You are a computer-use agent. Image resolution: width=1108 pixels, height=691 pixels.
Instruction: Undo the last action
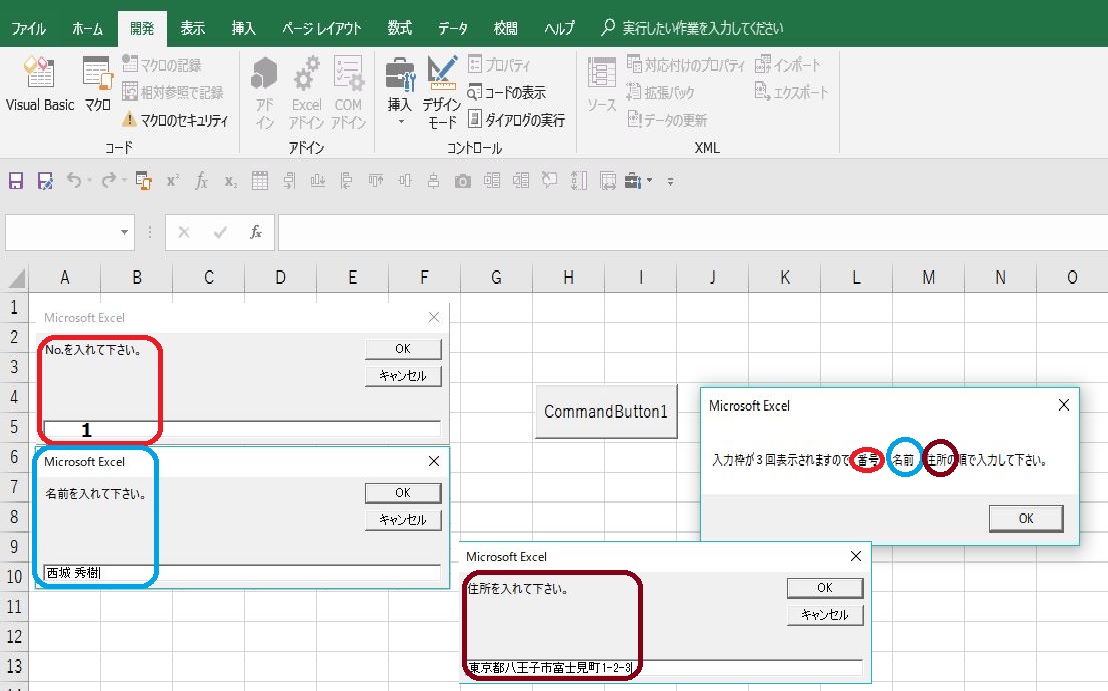coord(73,180)
